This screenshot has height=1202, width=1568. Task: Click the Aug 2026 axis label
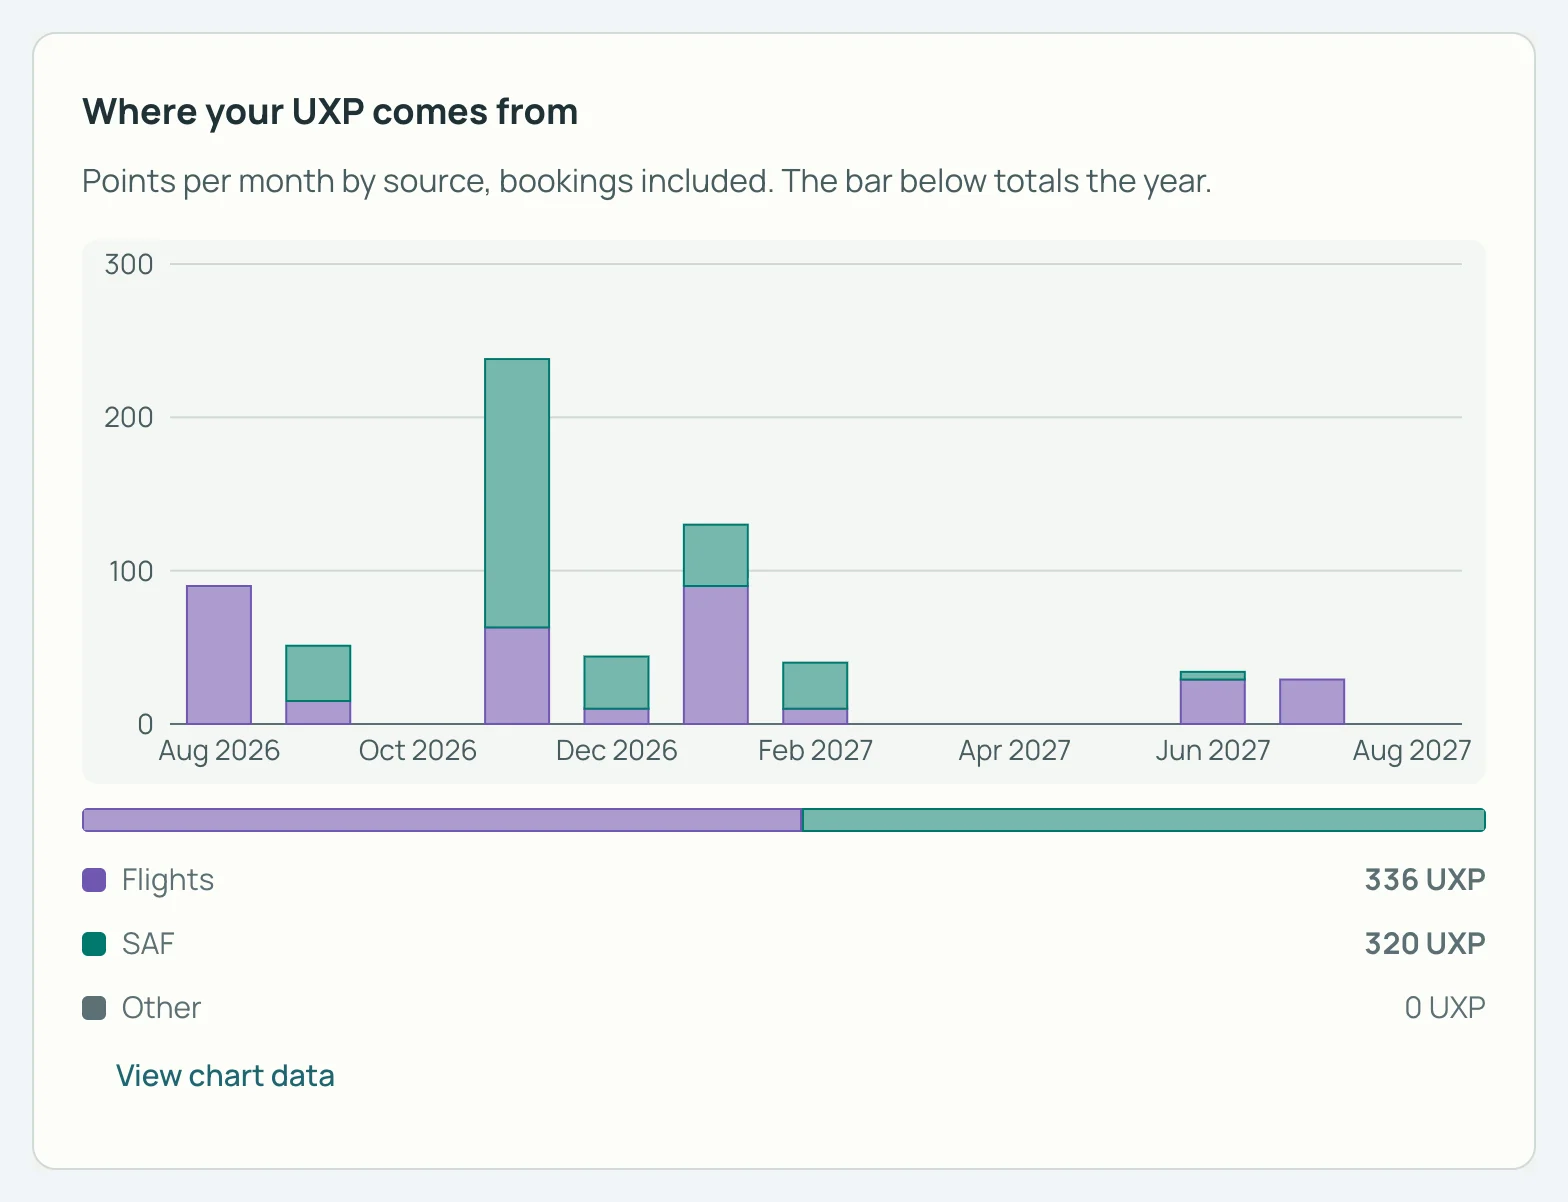[x=219, y=751]
